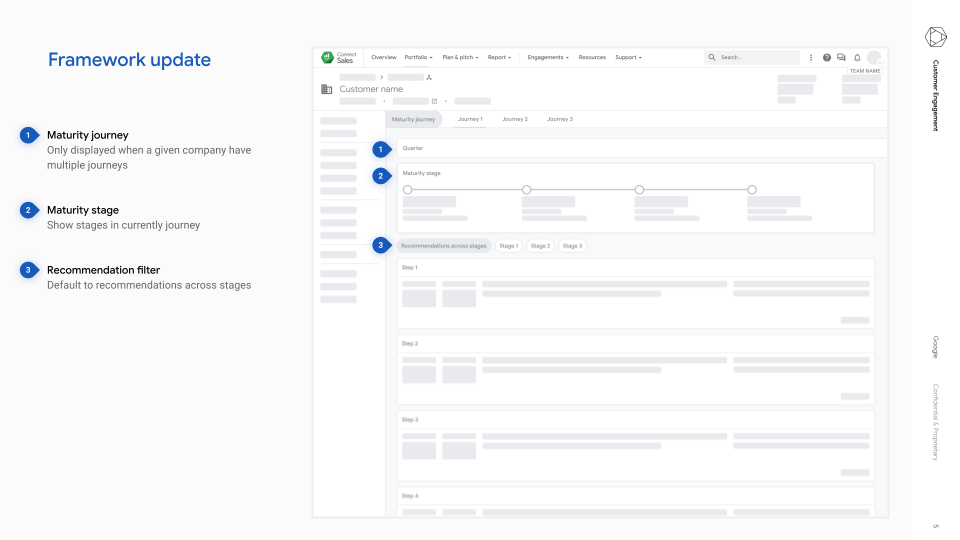The image size is (960, 540).
Task: Click the Maturity stage card label
Action: pyautogui.click(x=421, y=173)
